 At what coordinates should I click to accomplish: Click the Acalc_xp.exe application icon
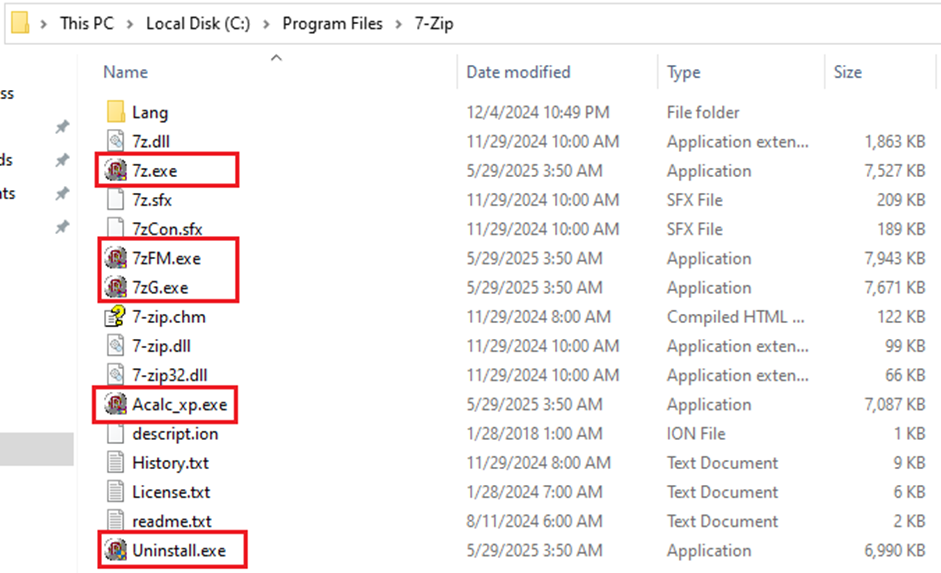pos(115,404)
